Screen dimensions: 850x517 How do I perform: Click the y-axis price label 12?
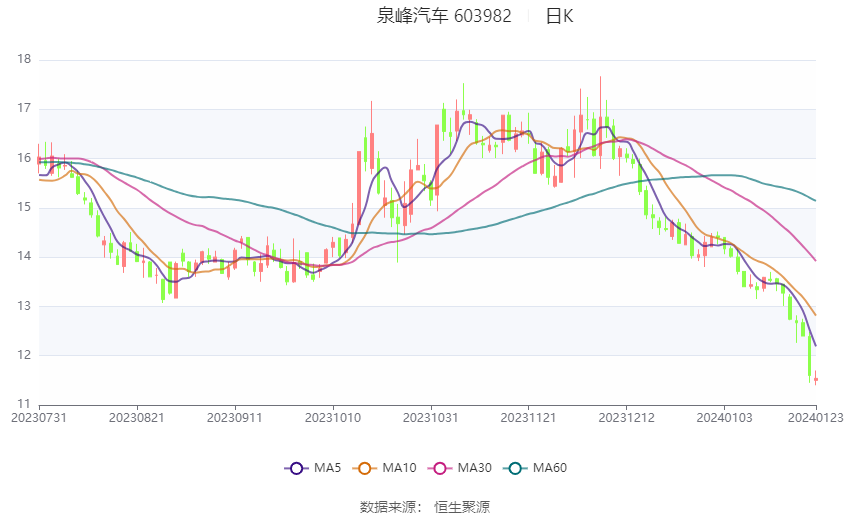(24, 355)
